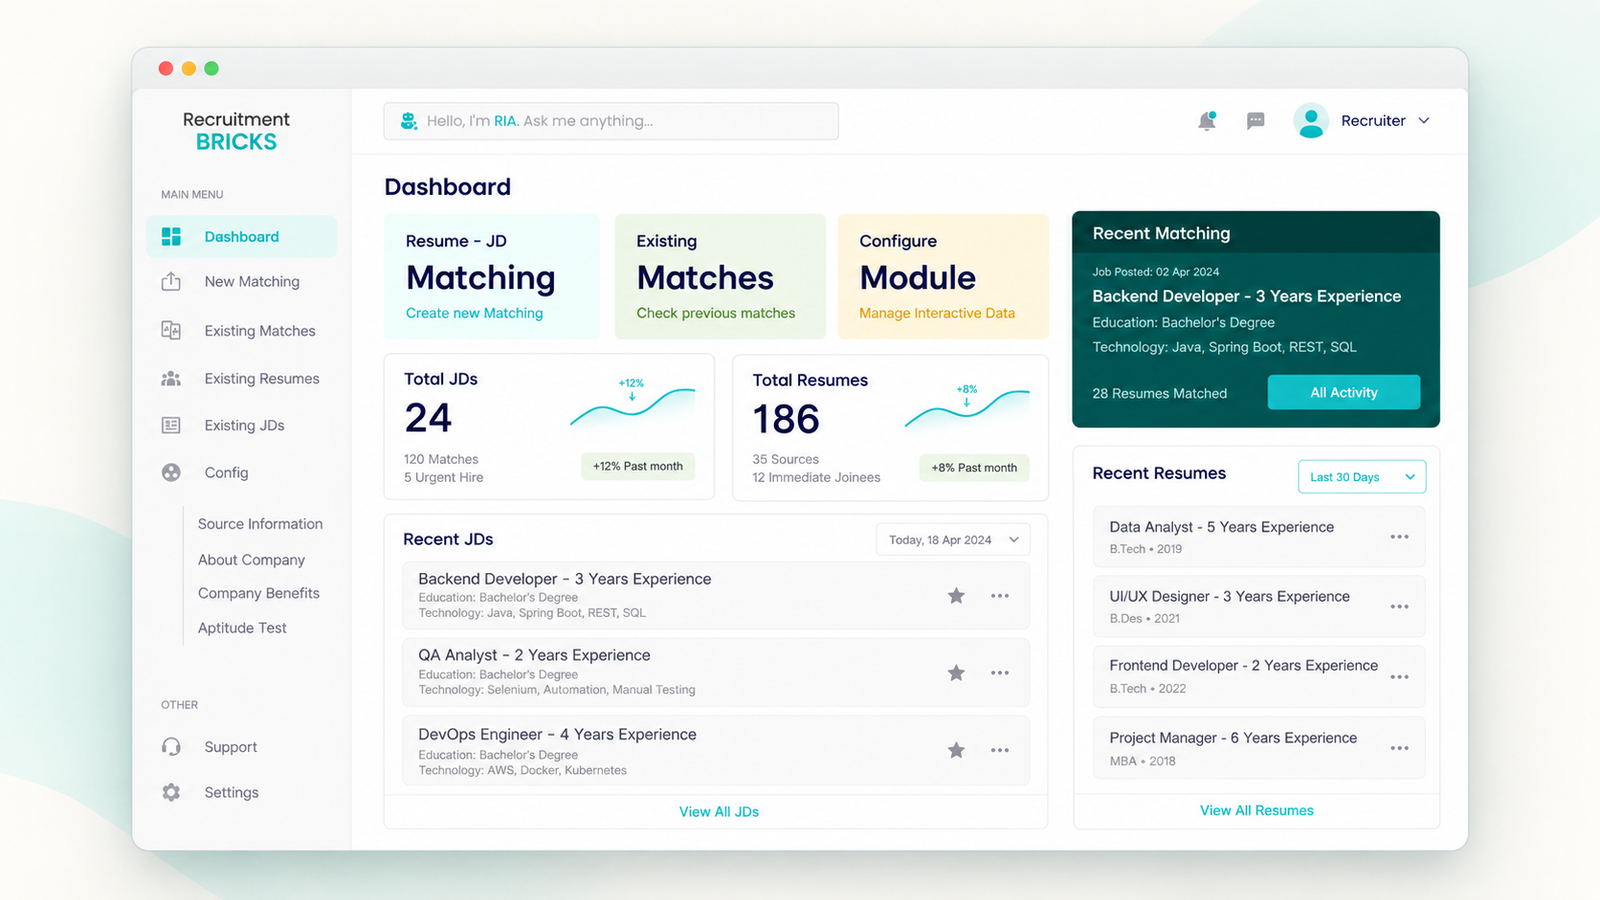Open the chat messages icon
Image resolution: width=1600 pixels, height=900 pixels.
pos(1256,121)
